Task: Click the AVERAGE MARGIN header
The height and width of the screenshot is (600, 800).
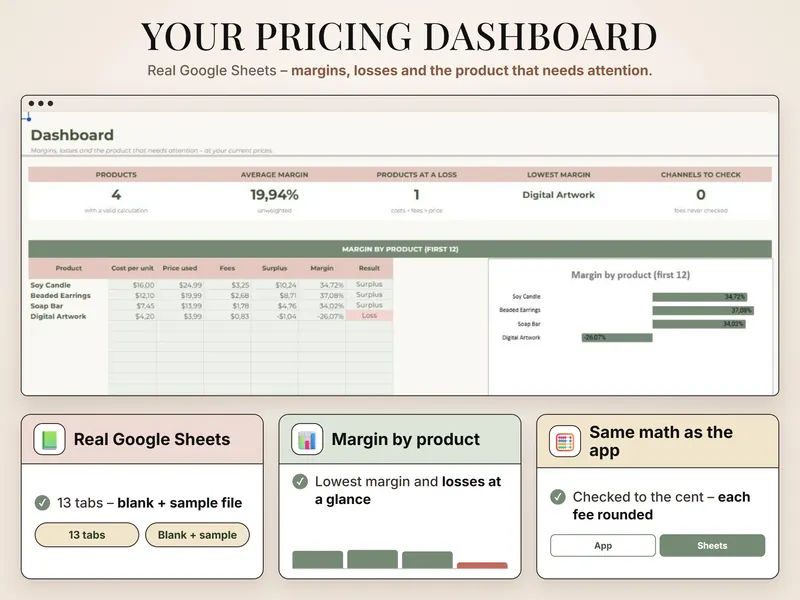Action: [x=274, y=174]
